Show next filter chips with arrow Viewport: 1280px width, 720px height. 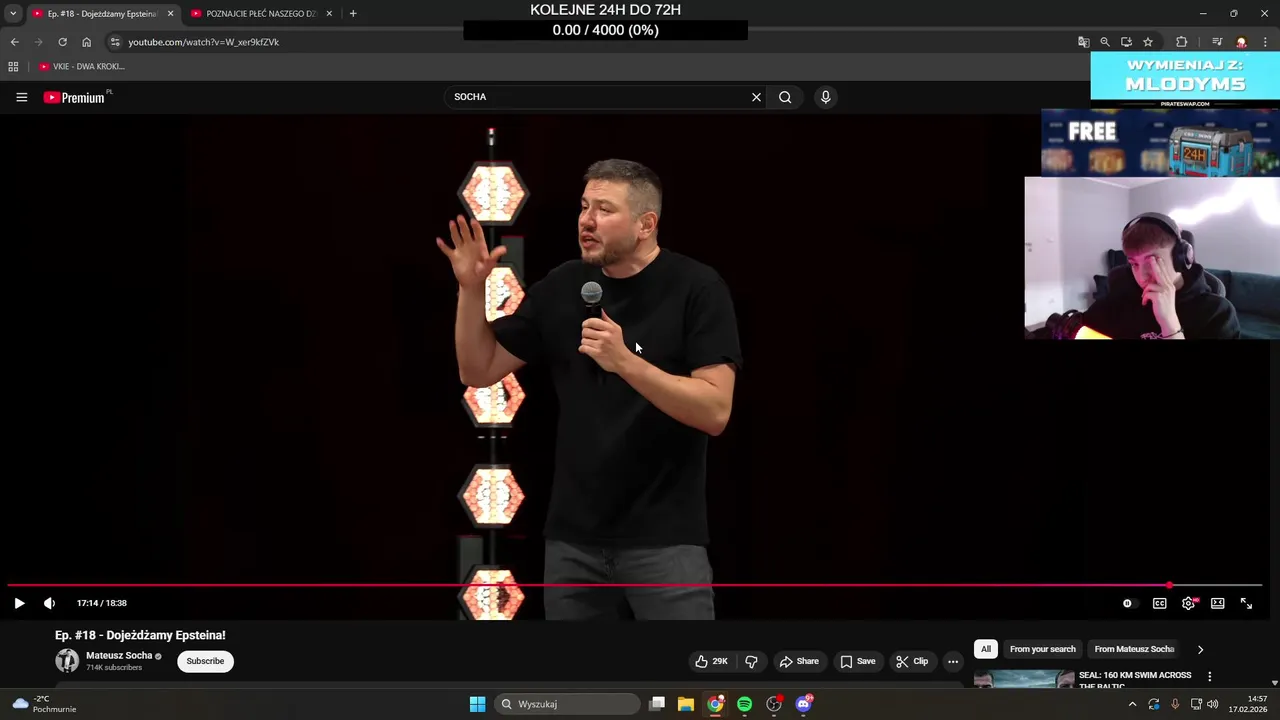click(1200, 649)
